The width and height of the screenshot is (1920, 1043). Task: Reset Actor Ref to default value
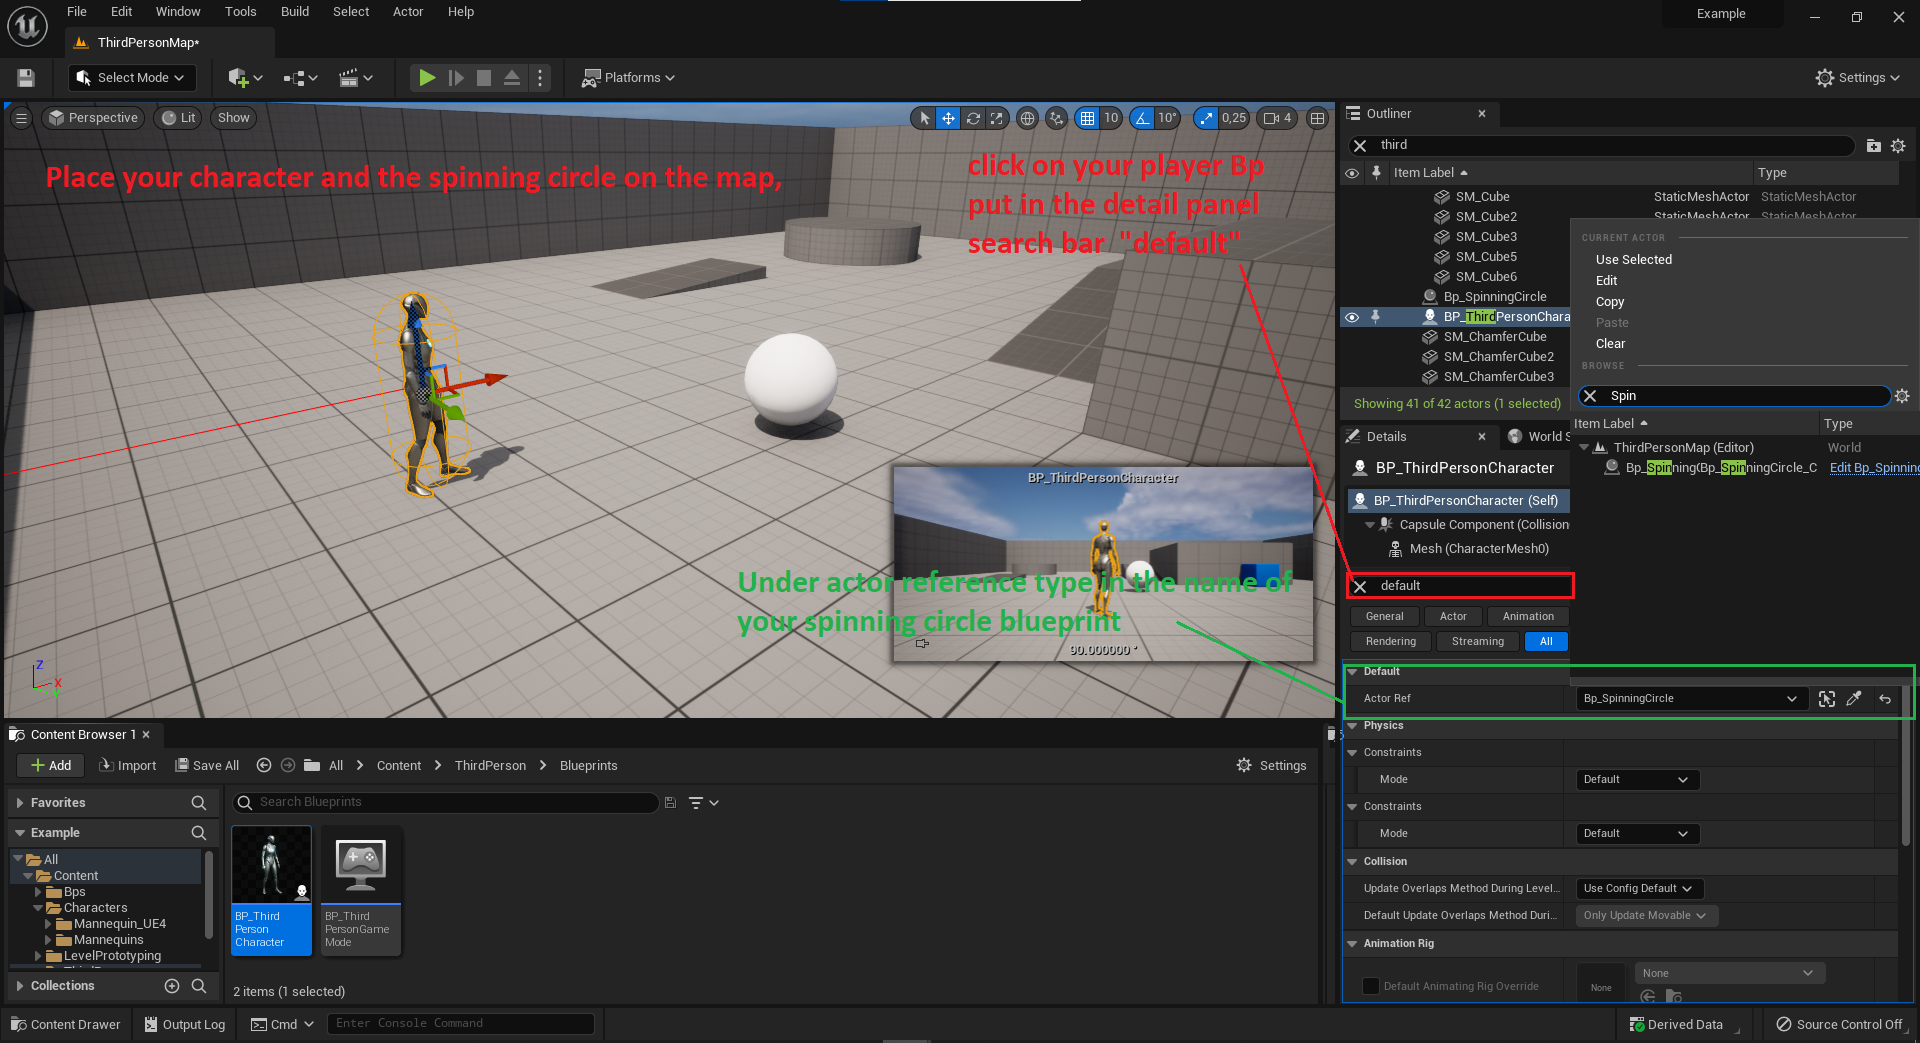click(x=1885, y=699)
